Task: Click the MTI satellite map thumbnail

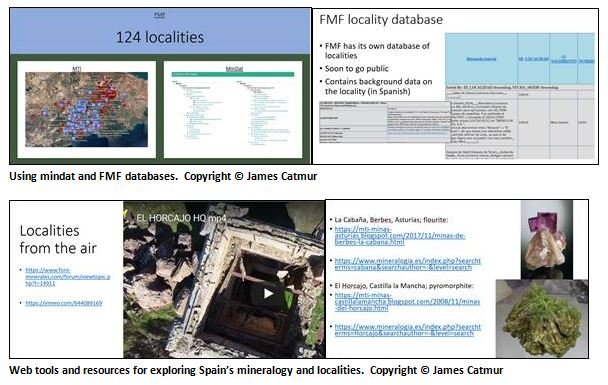Action: (86, 109)
